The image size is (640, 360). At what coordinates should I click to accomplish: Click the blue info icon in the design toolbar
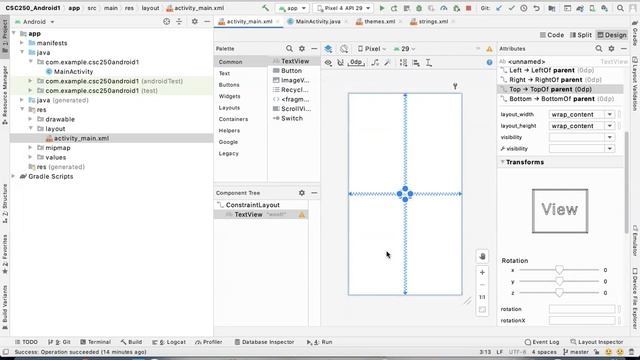(x=489, y=62)
